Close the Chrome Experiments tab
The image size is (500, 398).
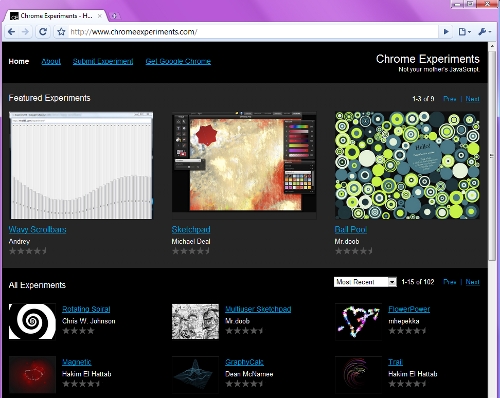click(100, 16)
